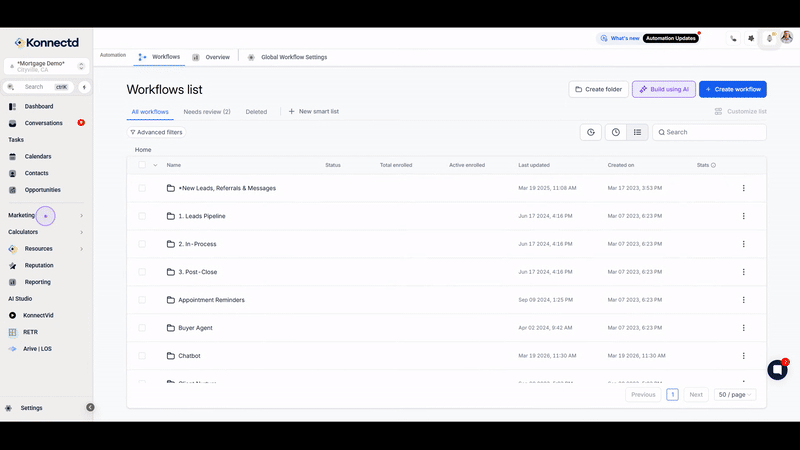Click Customize list
This screenshot has height=450, width=800.
click(740, 112)
